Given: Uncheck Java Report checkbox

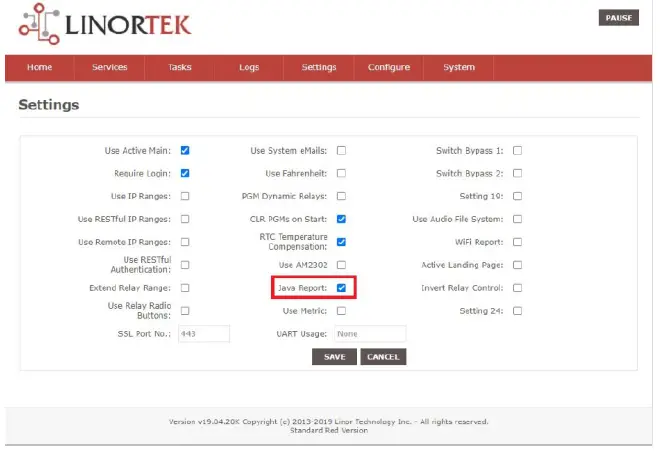Looking at the screenshot, I should (341, 288).
